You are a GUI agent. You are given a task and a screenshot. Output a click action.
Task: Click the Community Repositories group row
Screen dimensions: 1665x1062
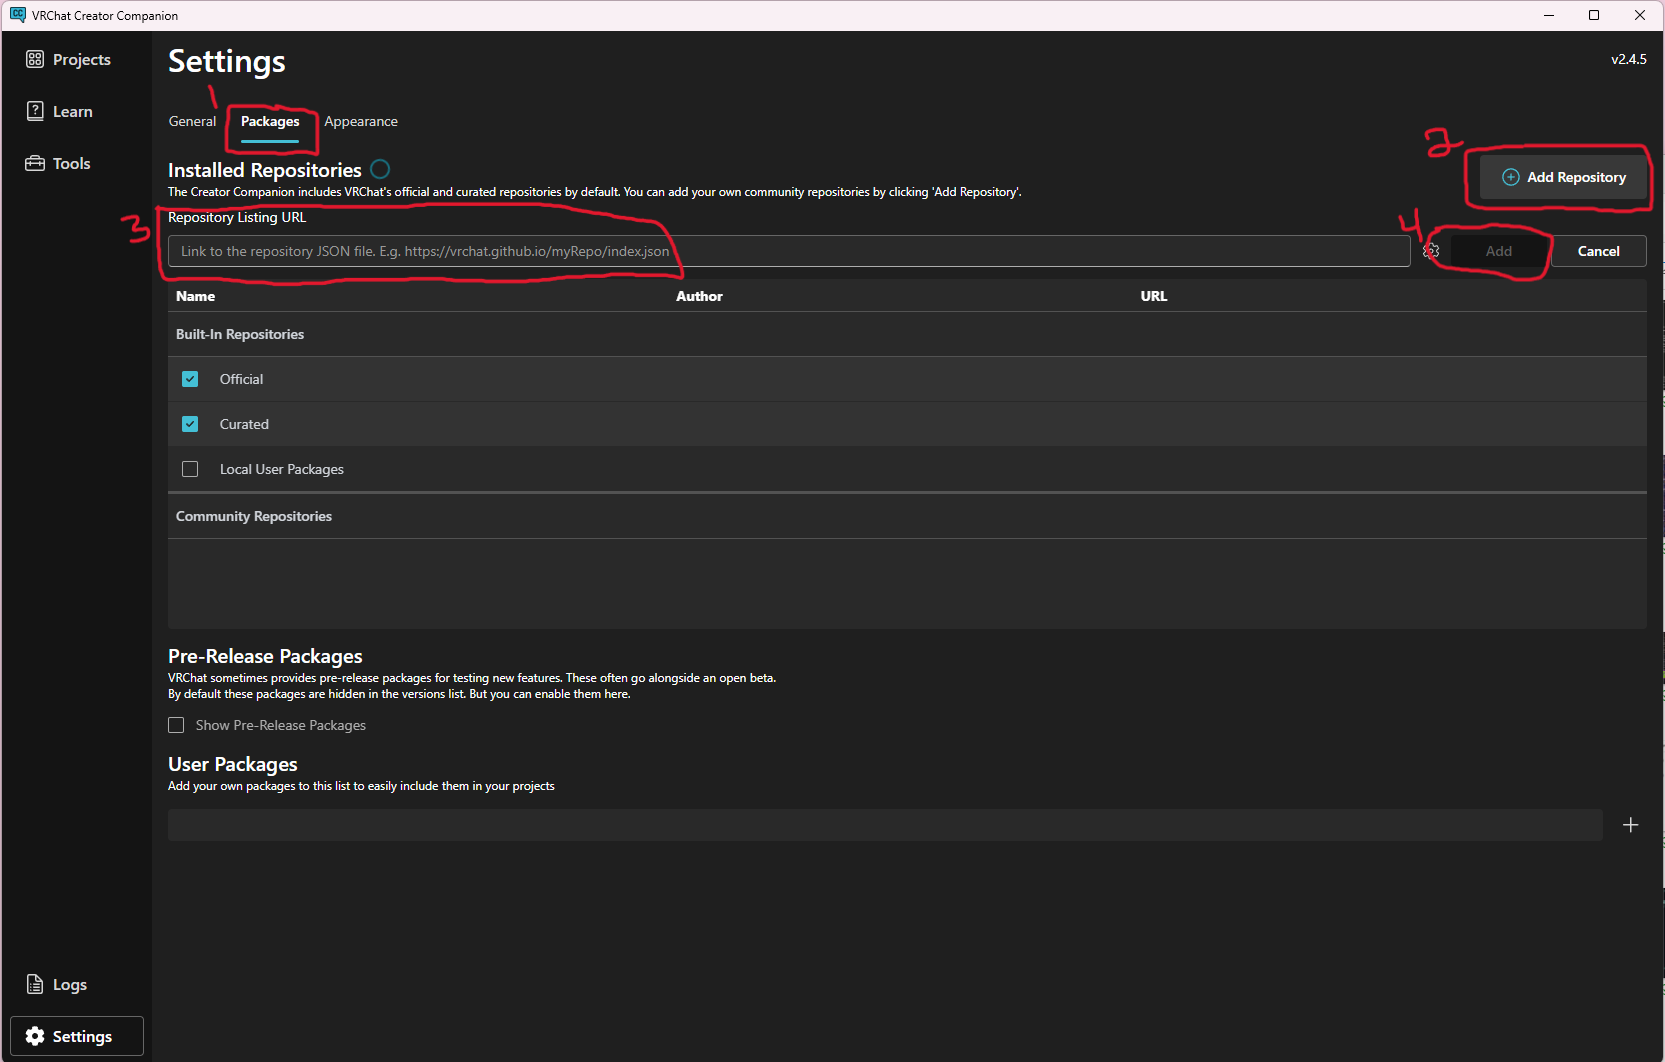pyautogui.click(x=907, y=516)
